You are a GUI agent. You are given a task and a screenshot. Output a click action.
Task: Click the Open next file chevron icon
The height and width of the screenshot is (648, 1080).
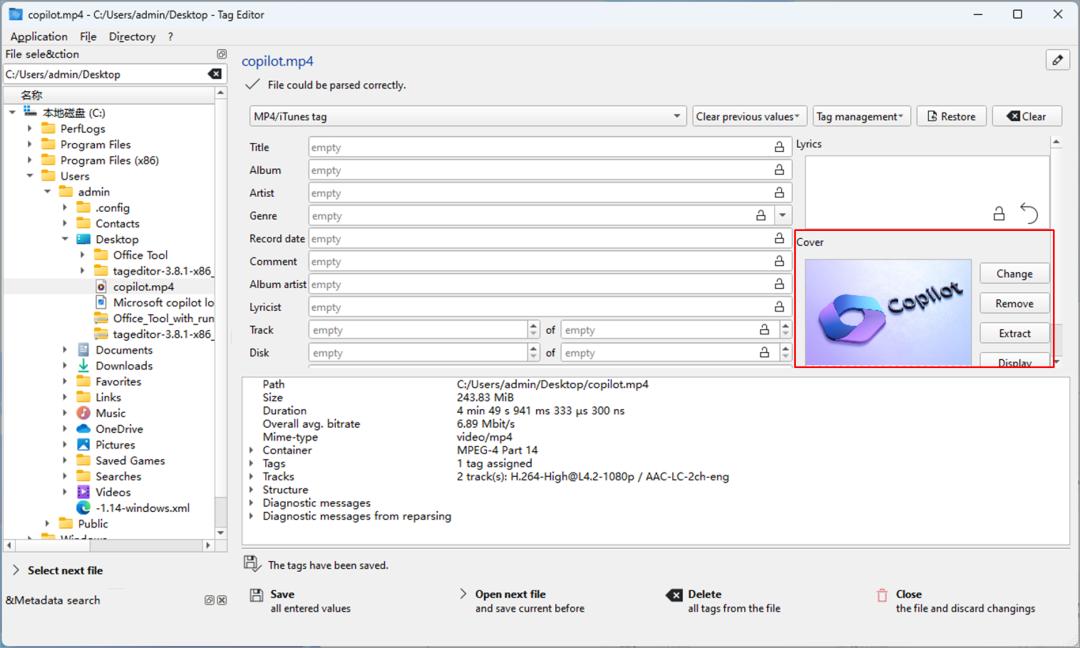462,594
